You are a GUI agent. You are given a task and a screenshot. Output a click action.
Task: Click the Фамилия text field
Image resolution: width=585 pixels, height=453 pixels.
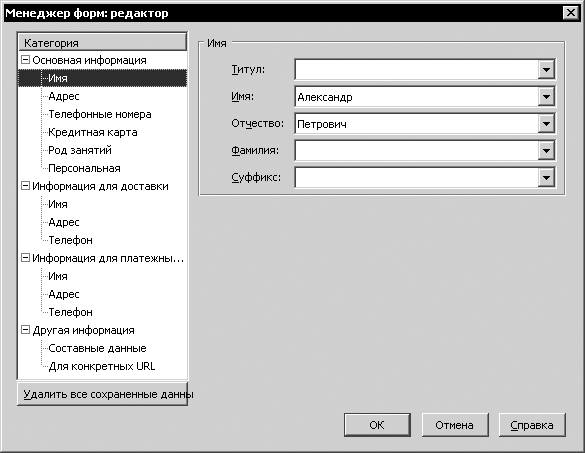point(416,151)
